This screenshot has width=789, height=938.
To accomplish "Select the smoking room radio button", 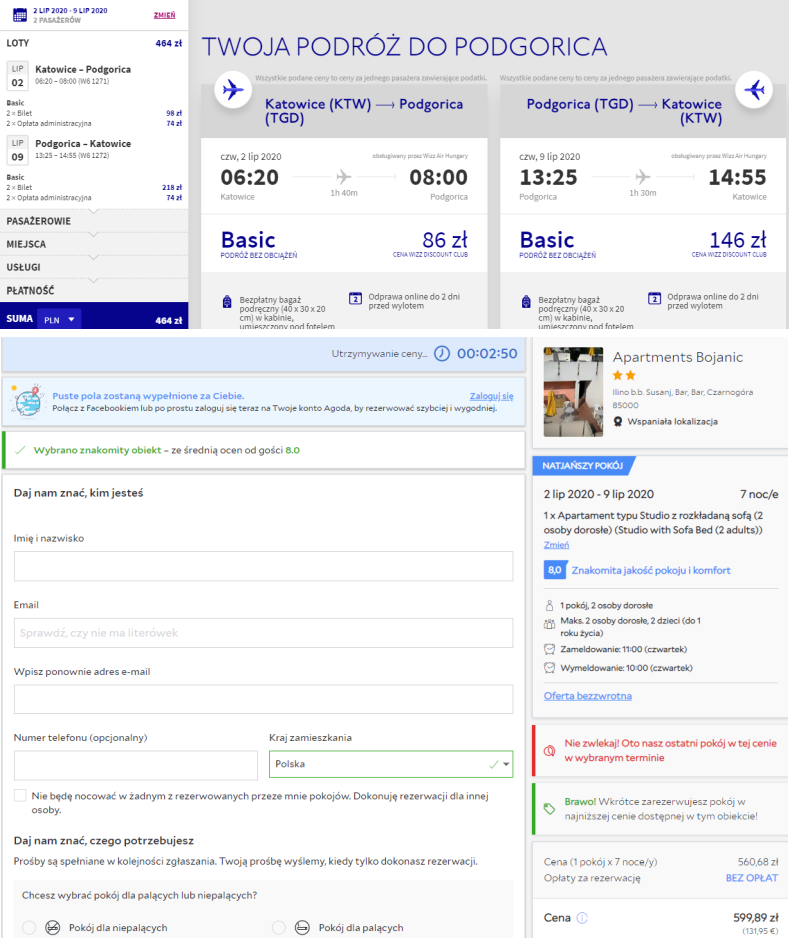I will tap(278, 927).
